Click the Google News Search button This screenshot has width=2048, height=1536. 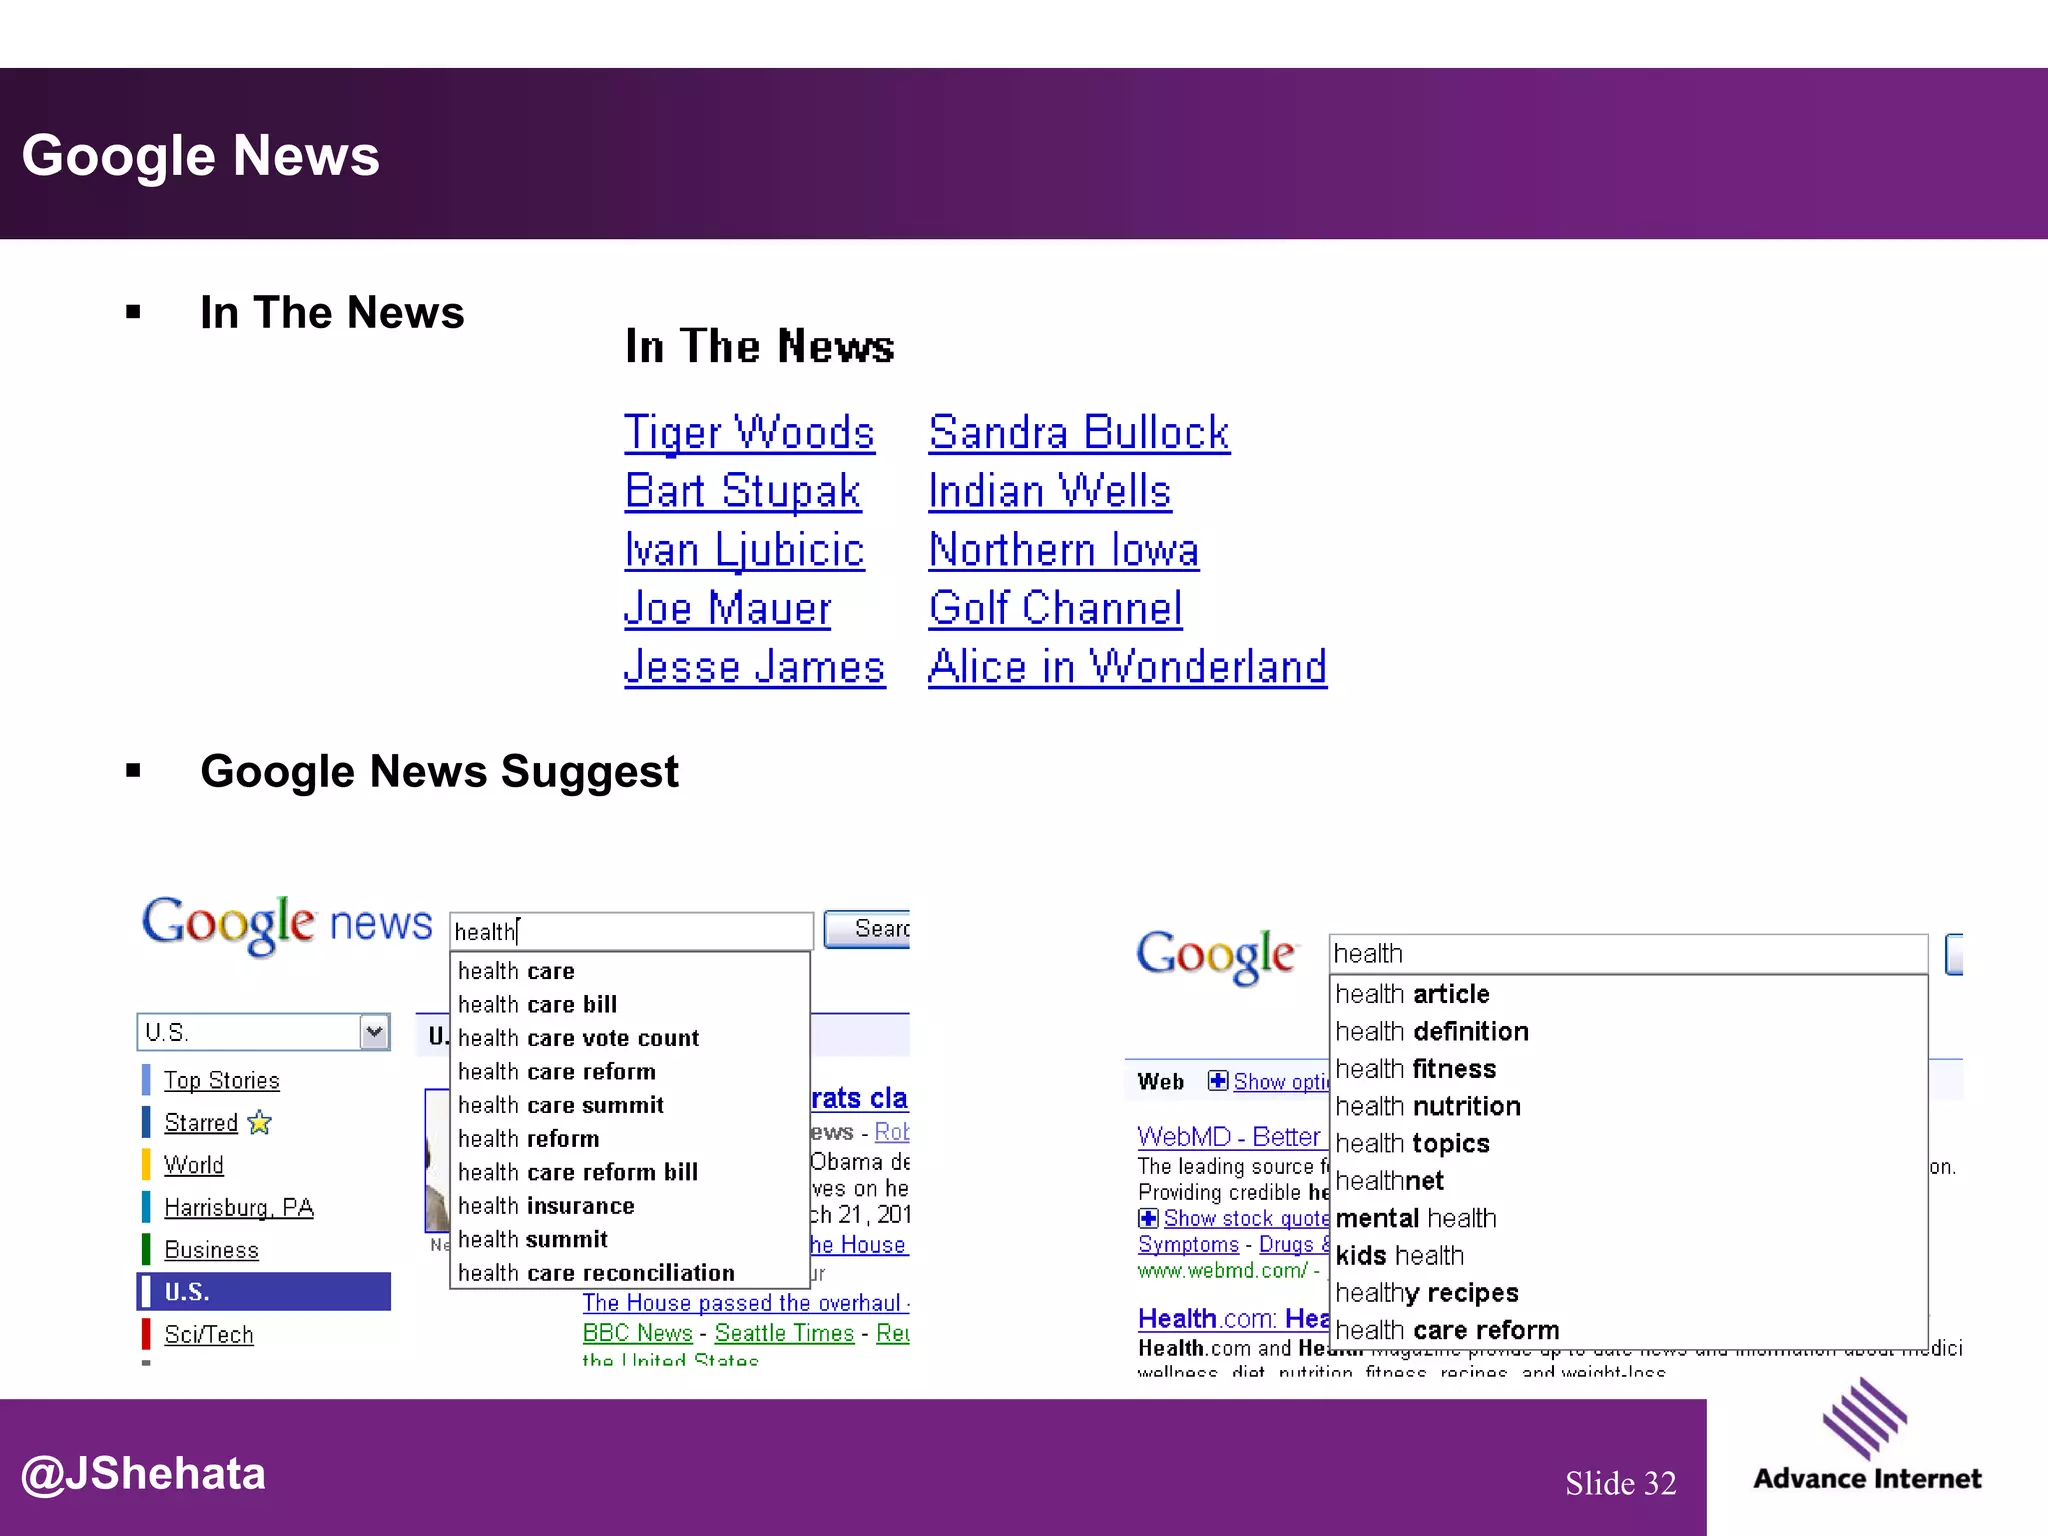tap(867, 929)
